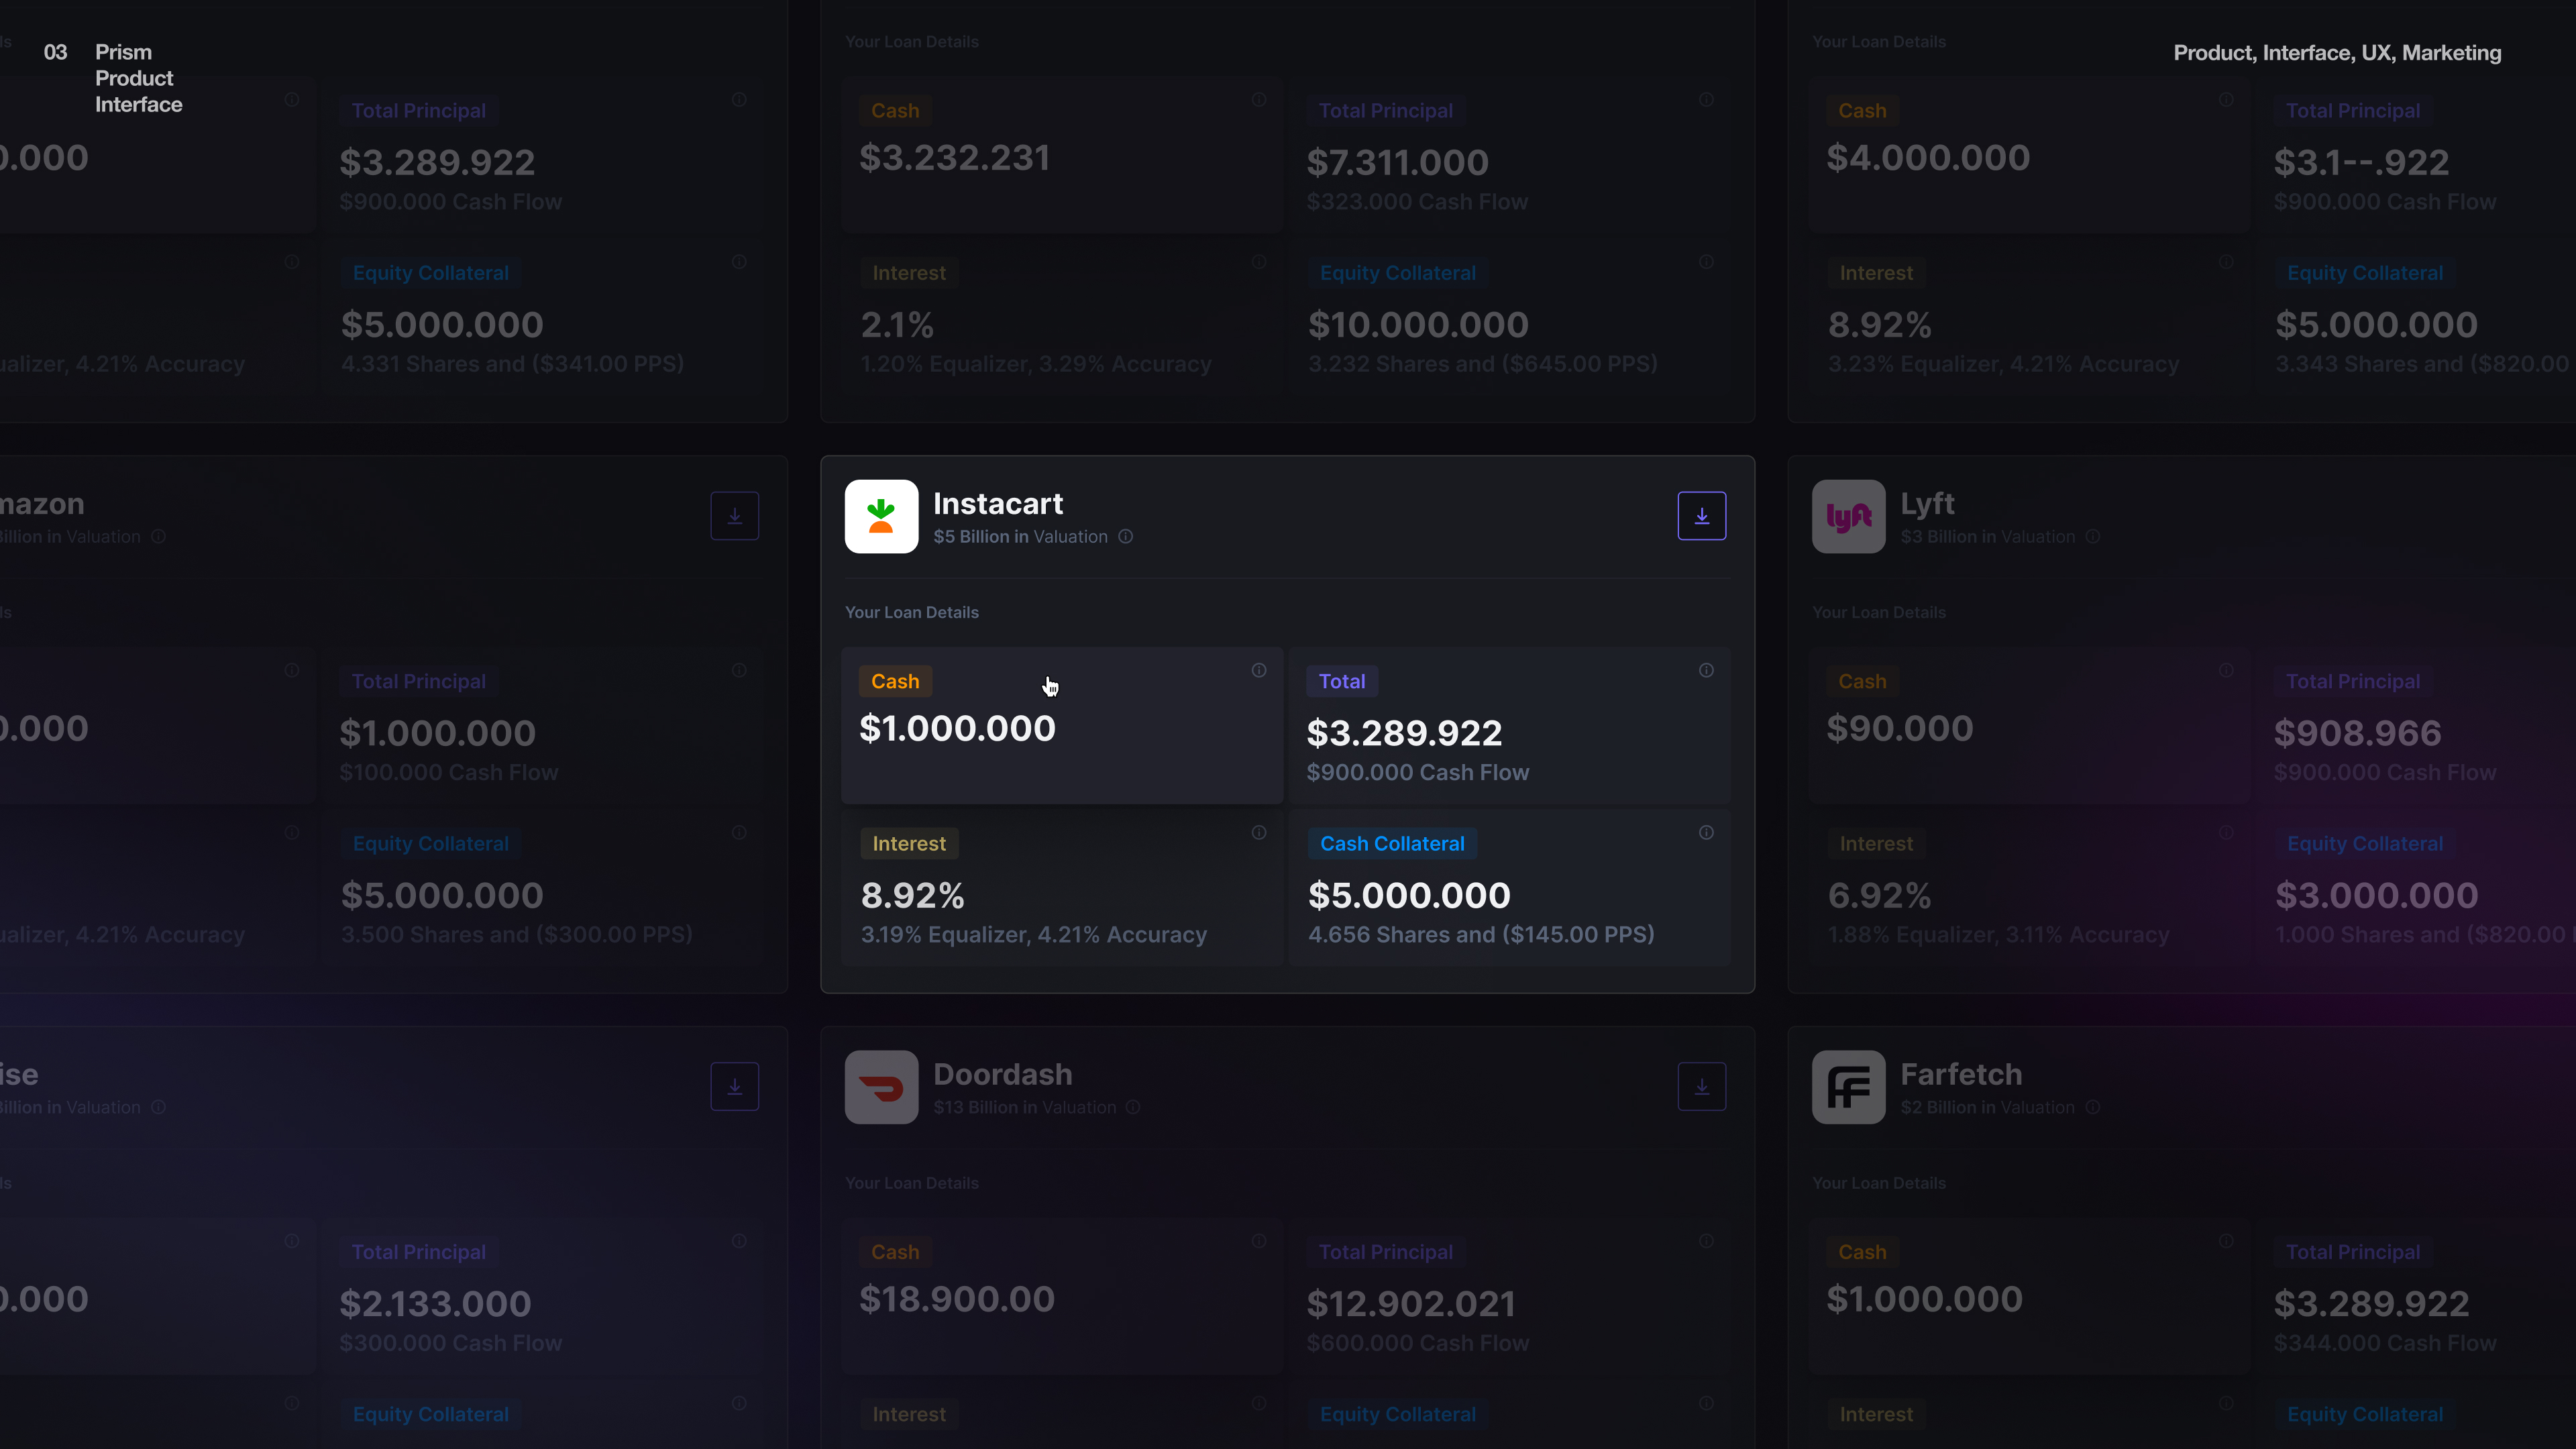Click info icon on Instacart Interest tile

click(x=1259, y=833)
